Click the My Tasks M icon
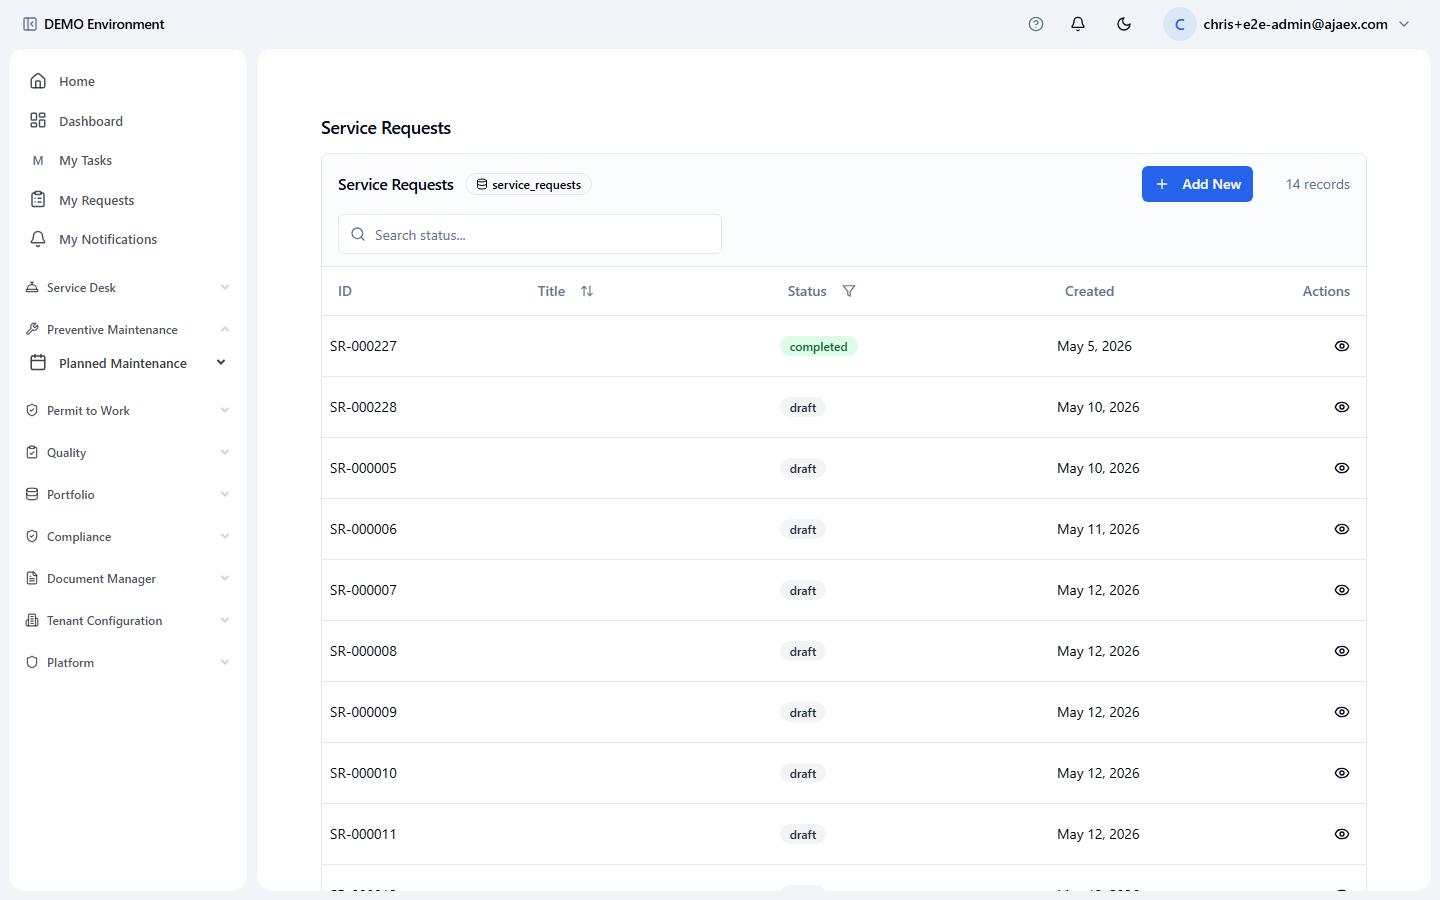This screenshot has width=1440, height=900. (38, 160)
